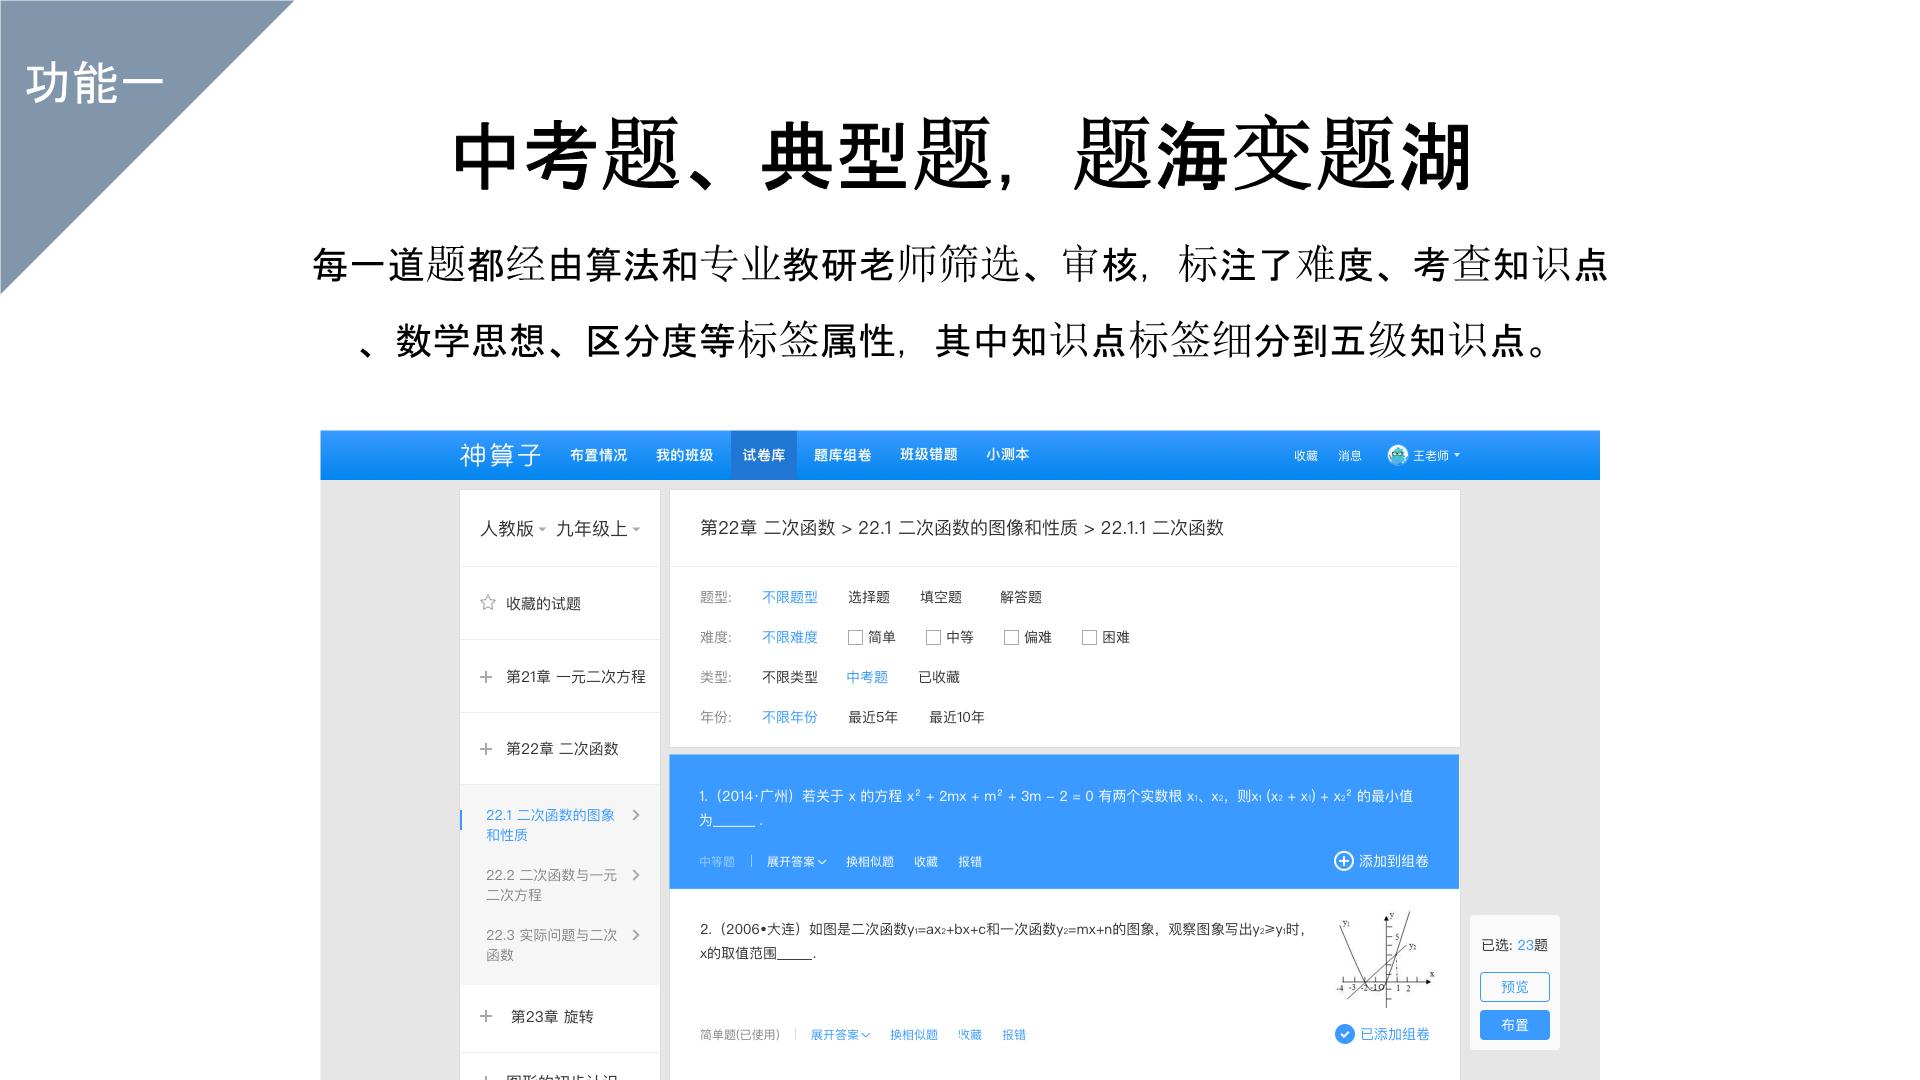1920x1080 pixels.
Task: Check the 中等 difficulty checkbox
Action: point(933,637)
